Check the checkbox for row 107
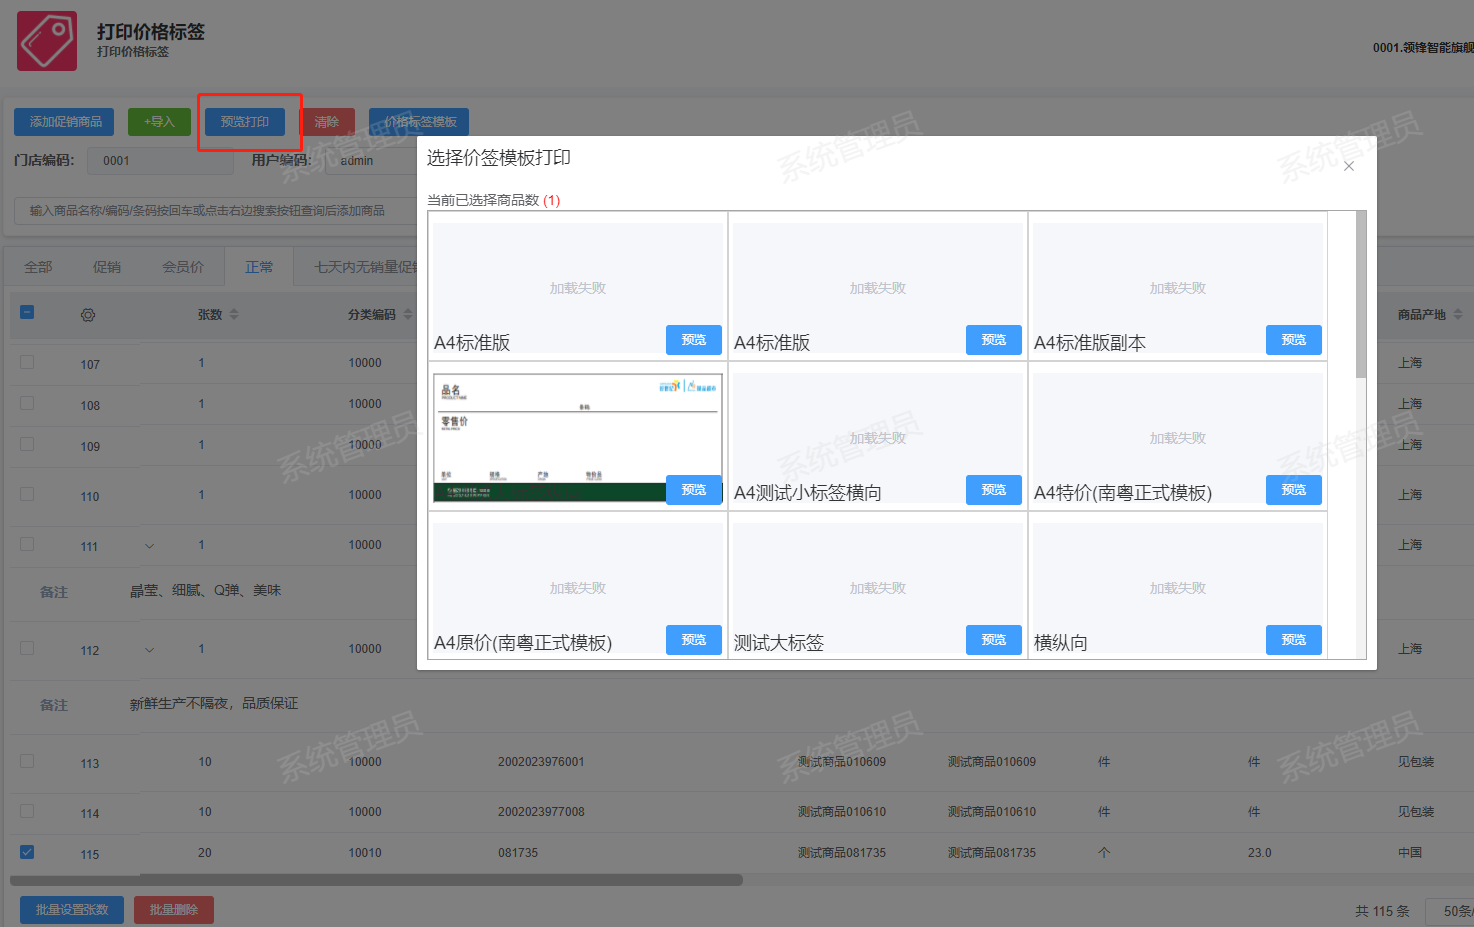This screenshot has width=1474, height=927. (27, 362)
